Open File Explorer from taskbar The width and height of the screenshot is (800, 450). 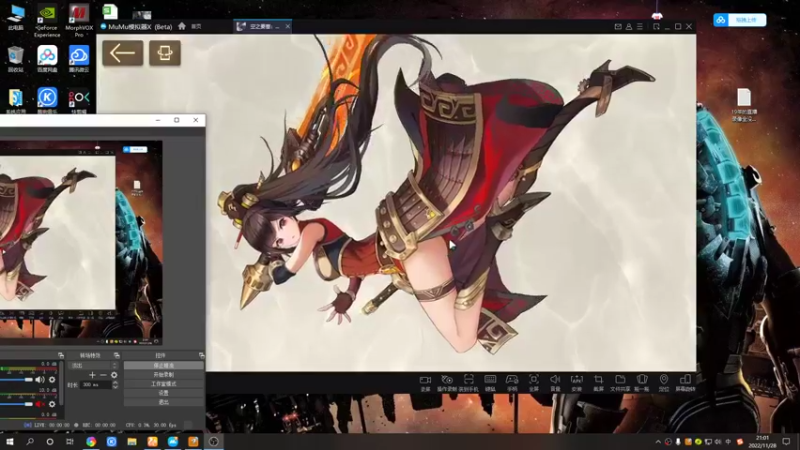coord(132,441)
